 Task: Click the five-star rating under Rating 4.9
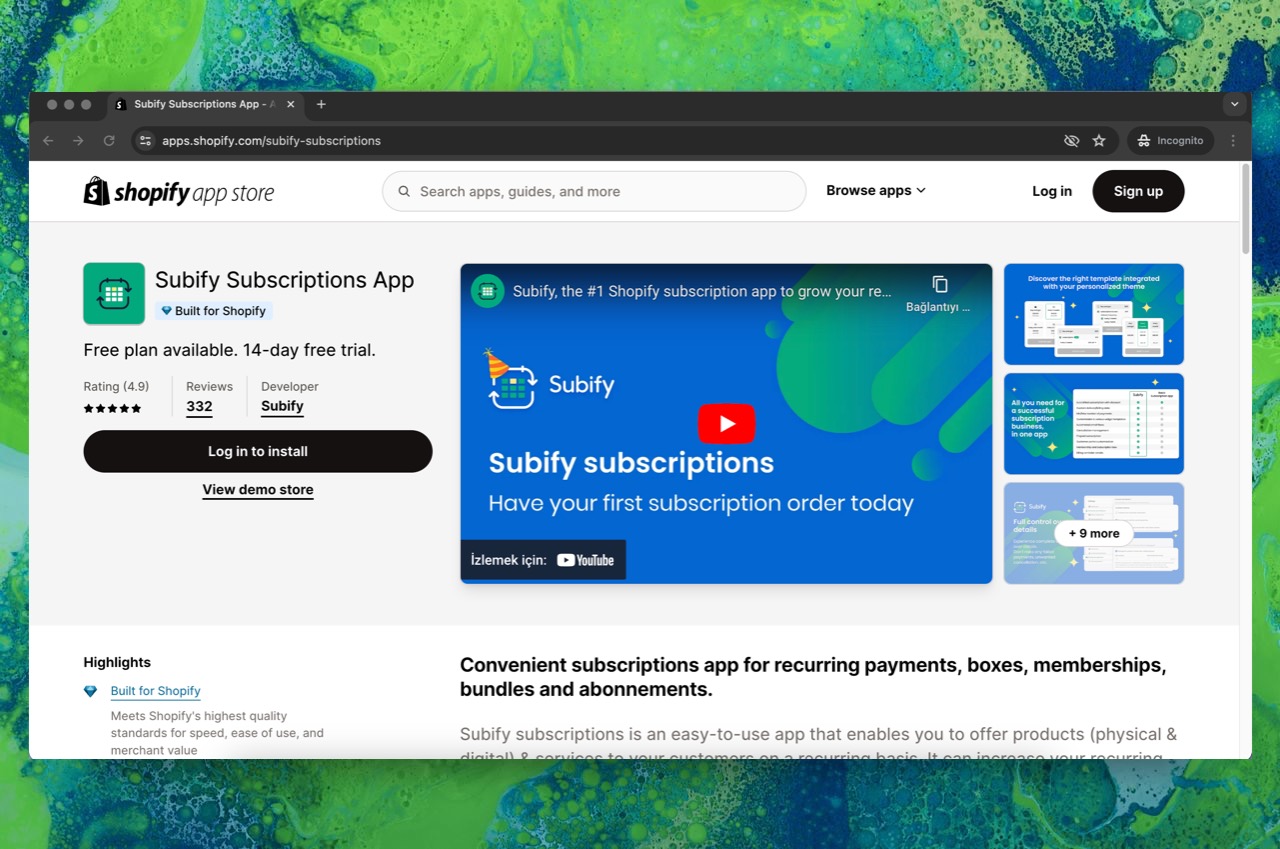pyautogui.click(x=112, y=408)
